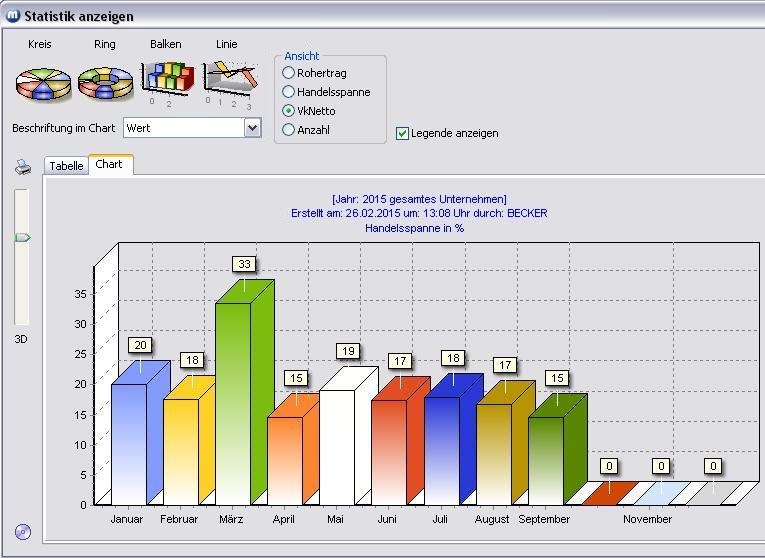This screenshot has width=765, height=558.
Task: Switch to the Tabelle tab
Action: pyautogui.click(x=66, y=166)
